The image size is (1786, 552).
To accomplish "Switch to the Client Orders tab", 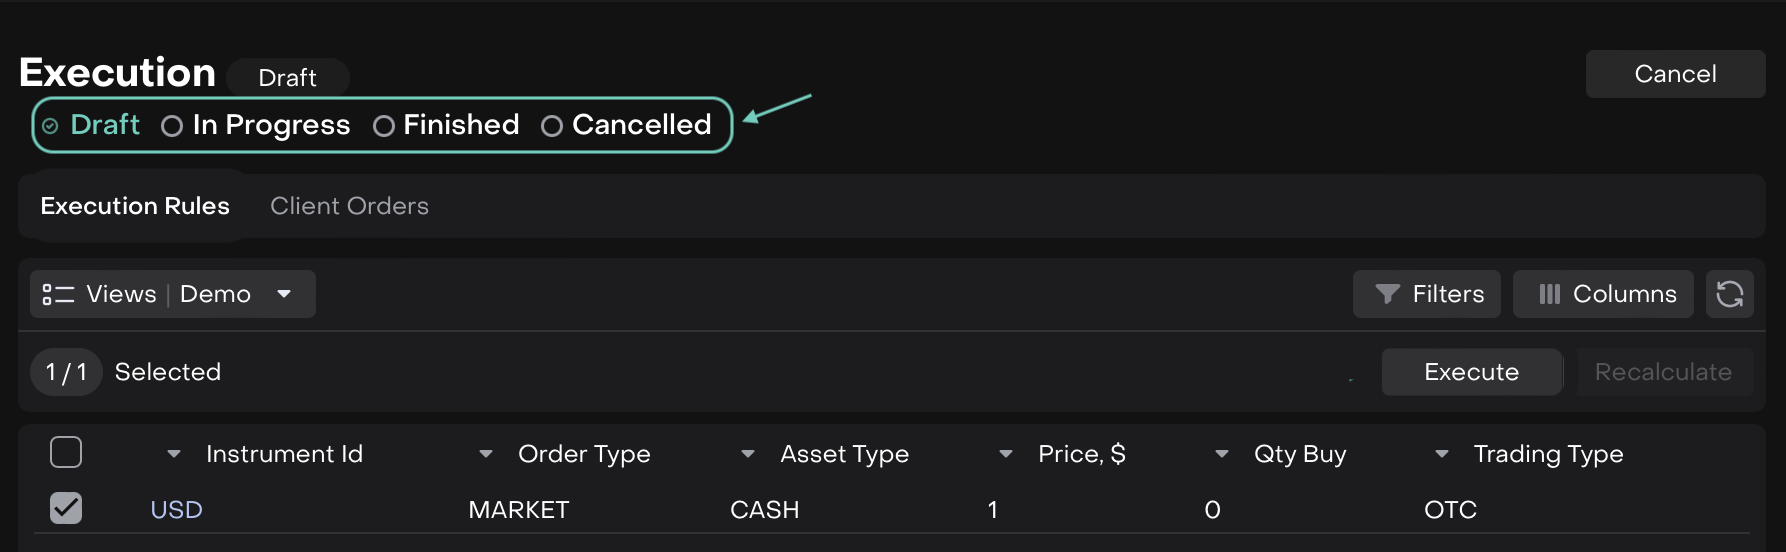I will pyautogui.click(x=349, y=206).
